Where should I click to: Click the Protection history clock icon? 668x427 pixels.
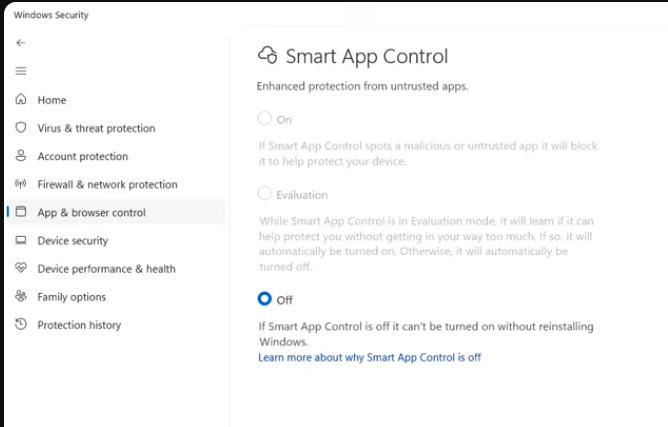(20, 324)
